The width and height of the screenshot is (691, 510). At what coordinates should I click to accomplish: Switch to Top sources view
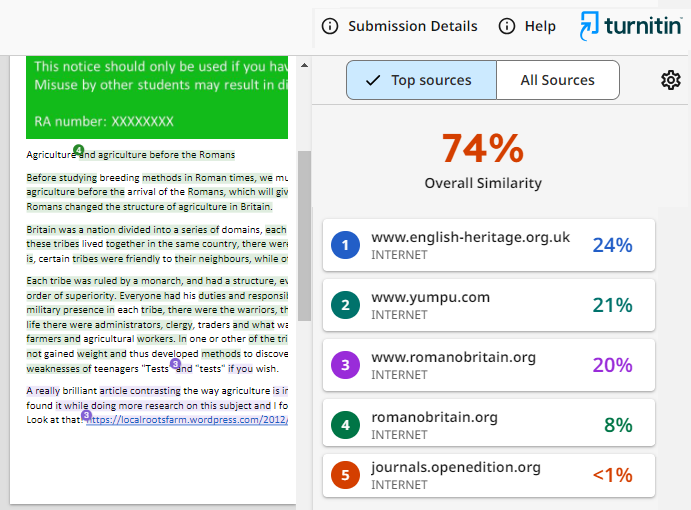point(421,80)
